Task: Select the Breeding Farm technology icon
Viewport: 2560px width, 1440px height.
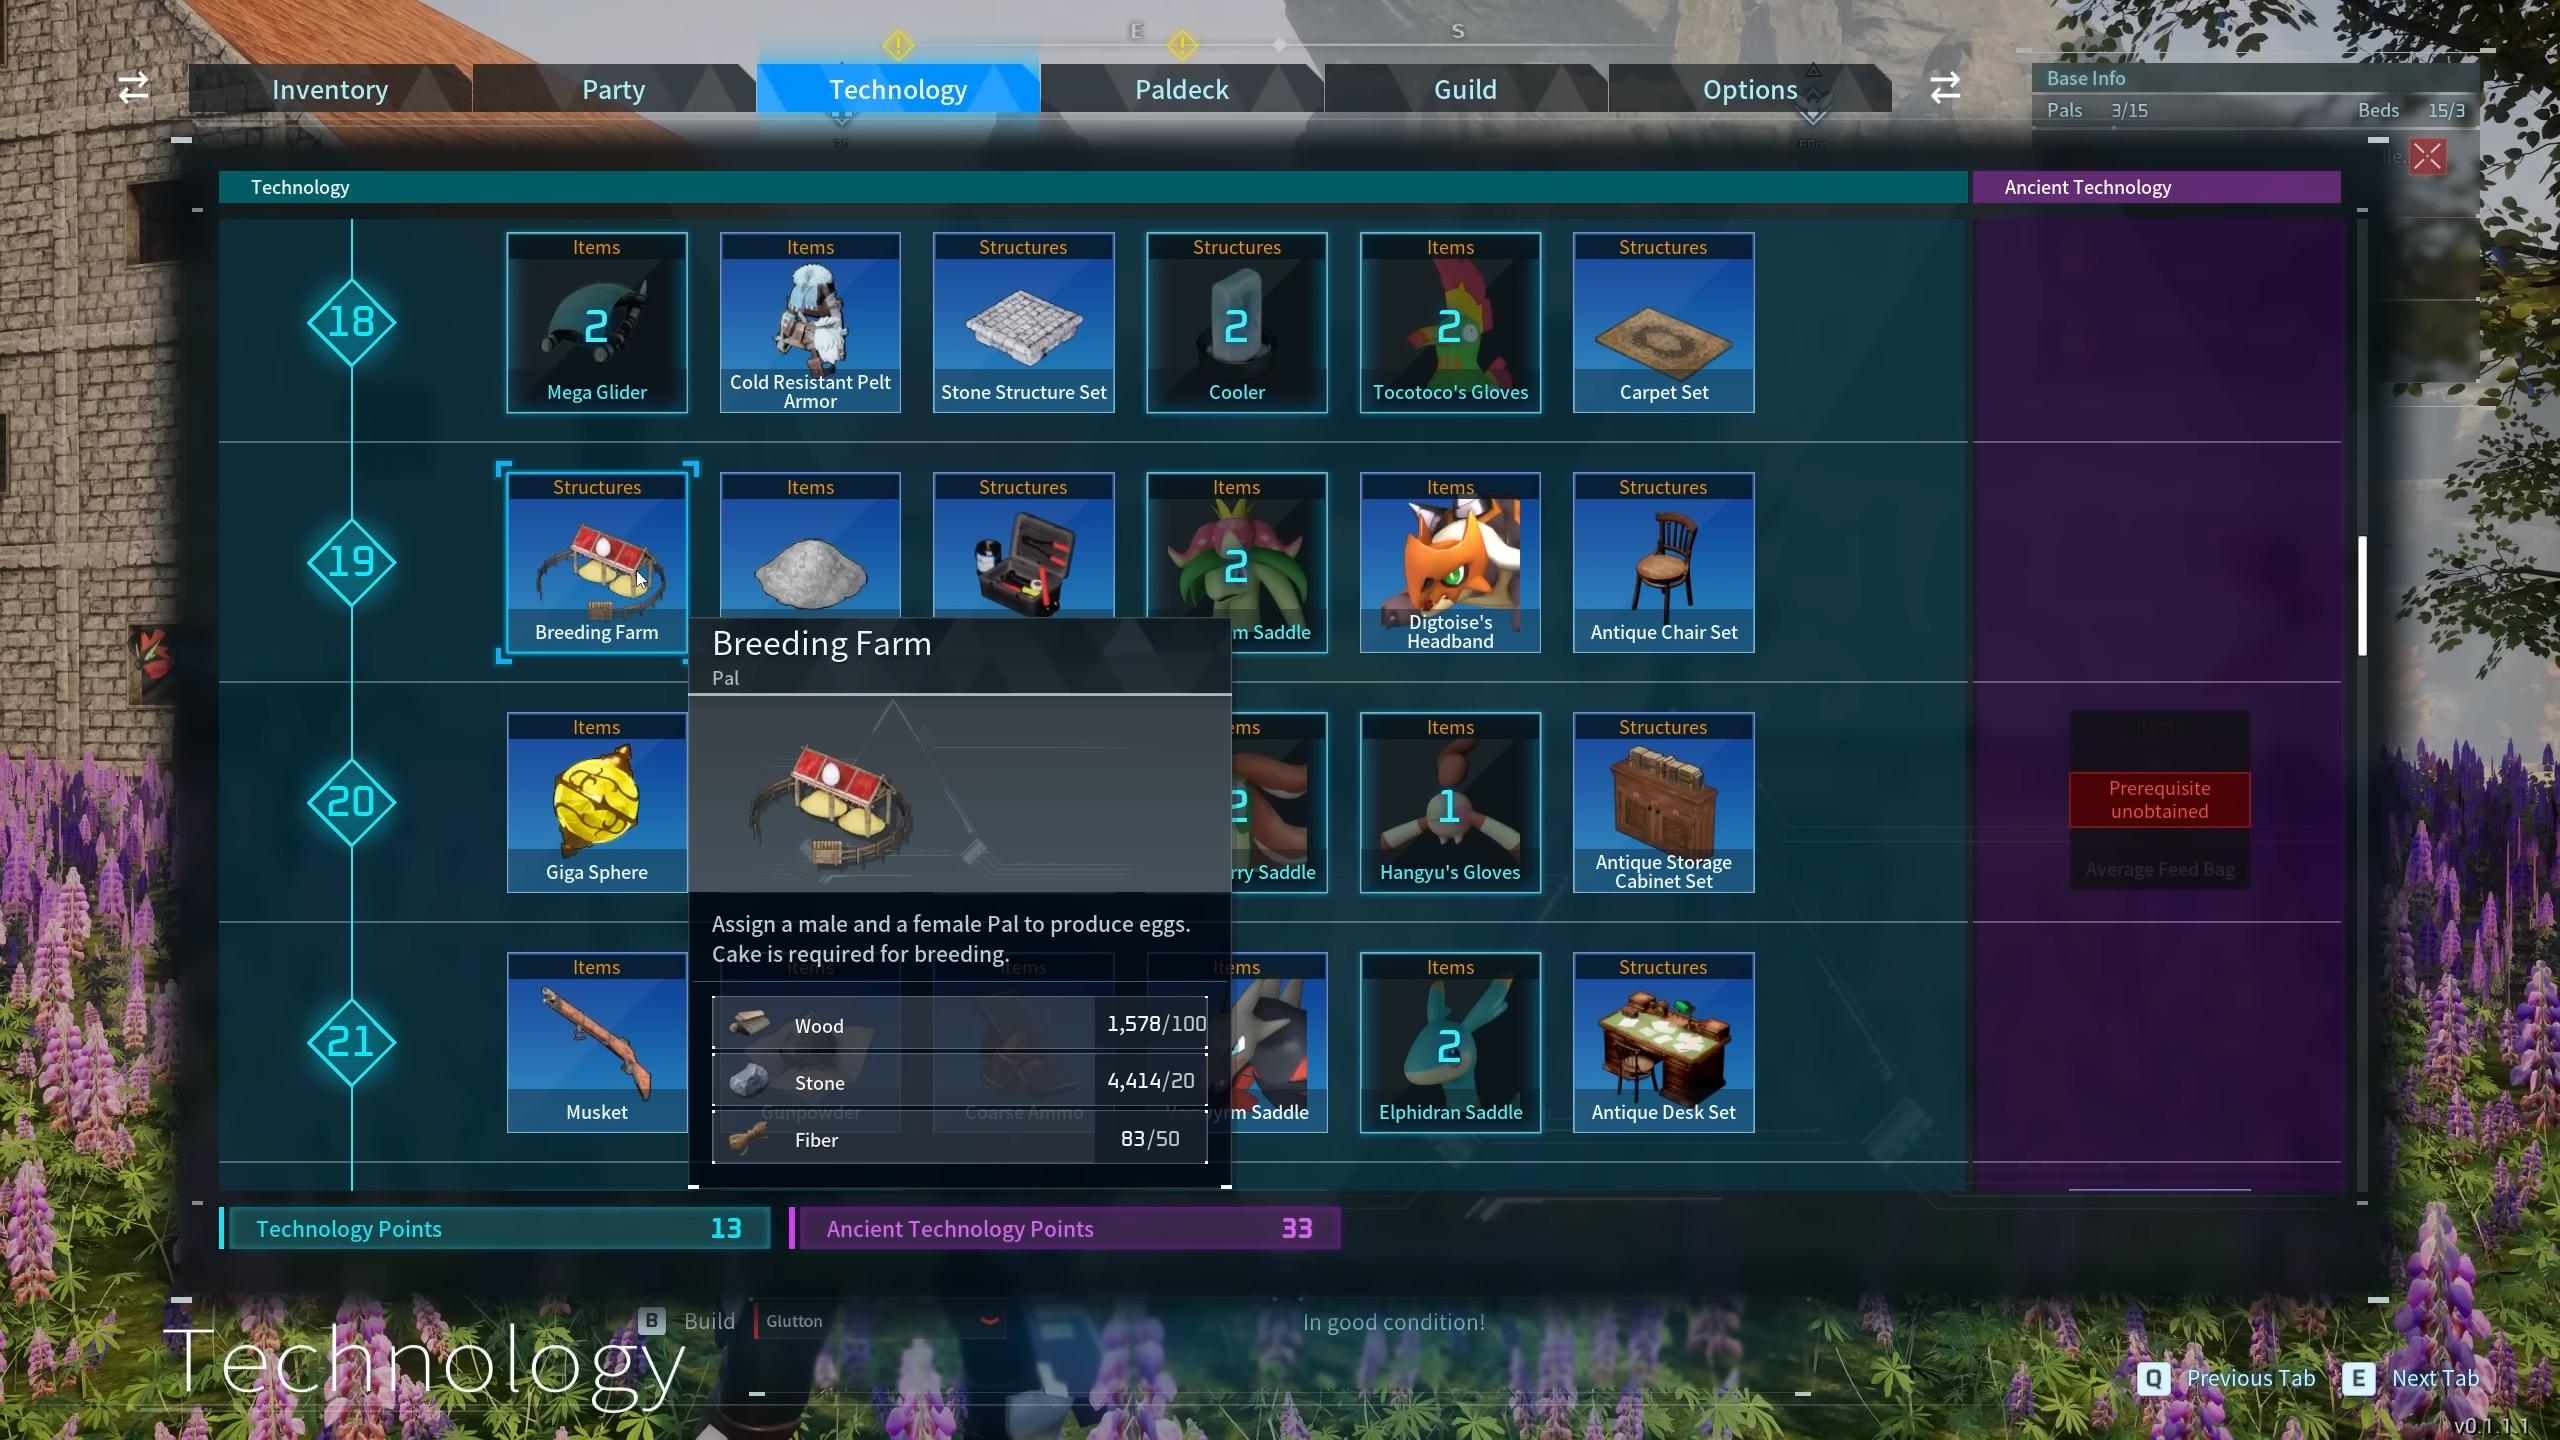Action: click(596, 559)
